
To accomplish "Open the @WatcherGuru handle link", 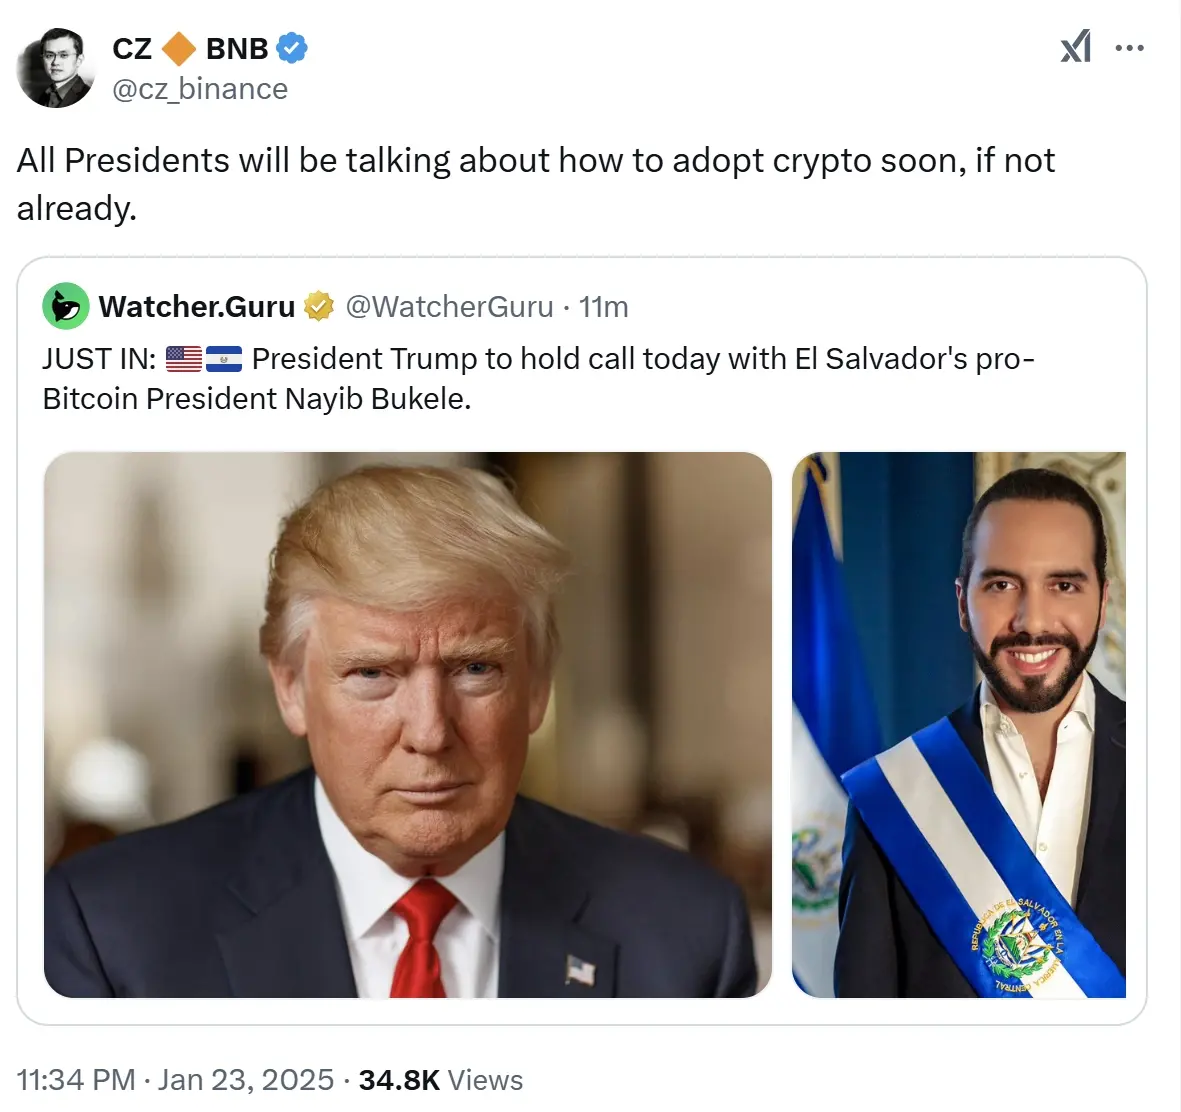I will pyautogui.click(x=450, y=307).
